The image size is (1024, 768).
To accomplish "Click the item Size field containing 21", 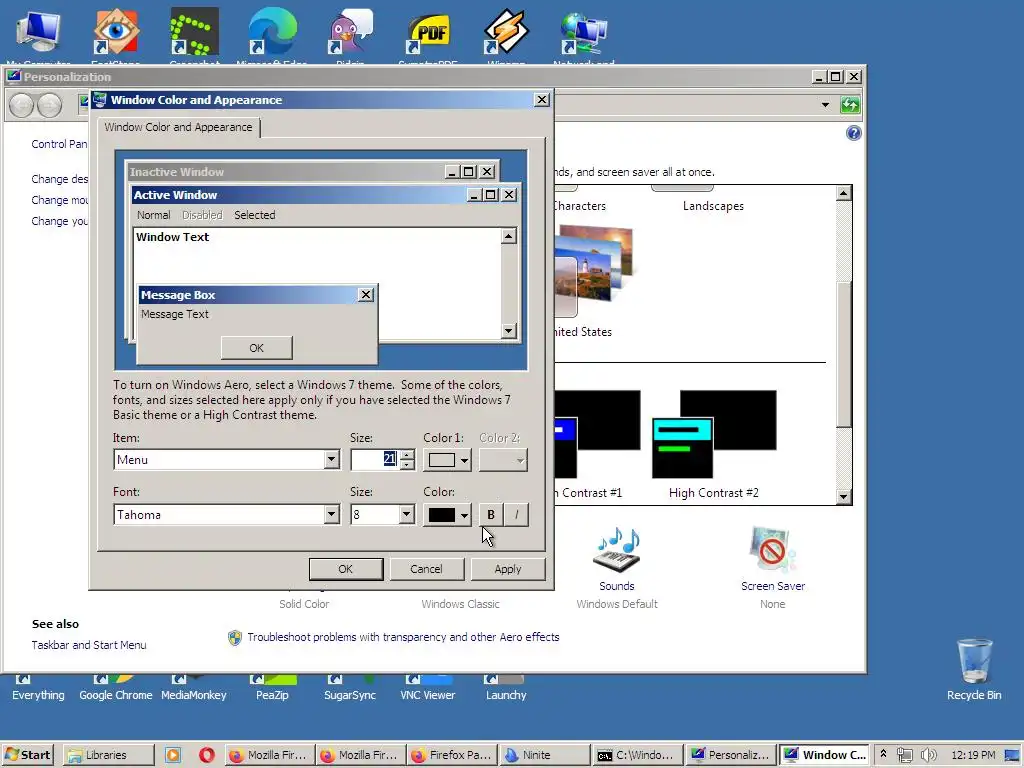I will [376, 460].
